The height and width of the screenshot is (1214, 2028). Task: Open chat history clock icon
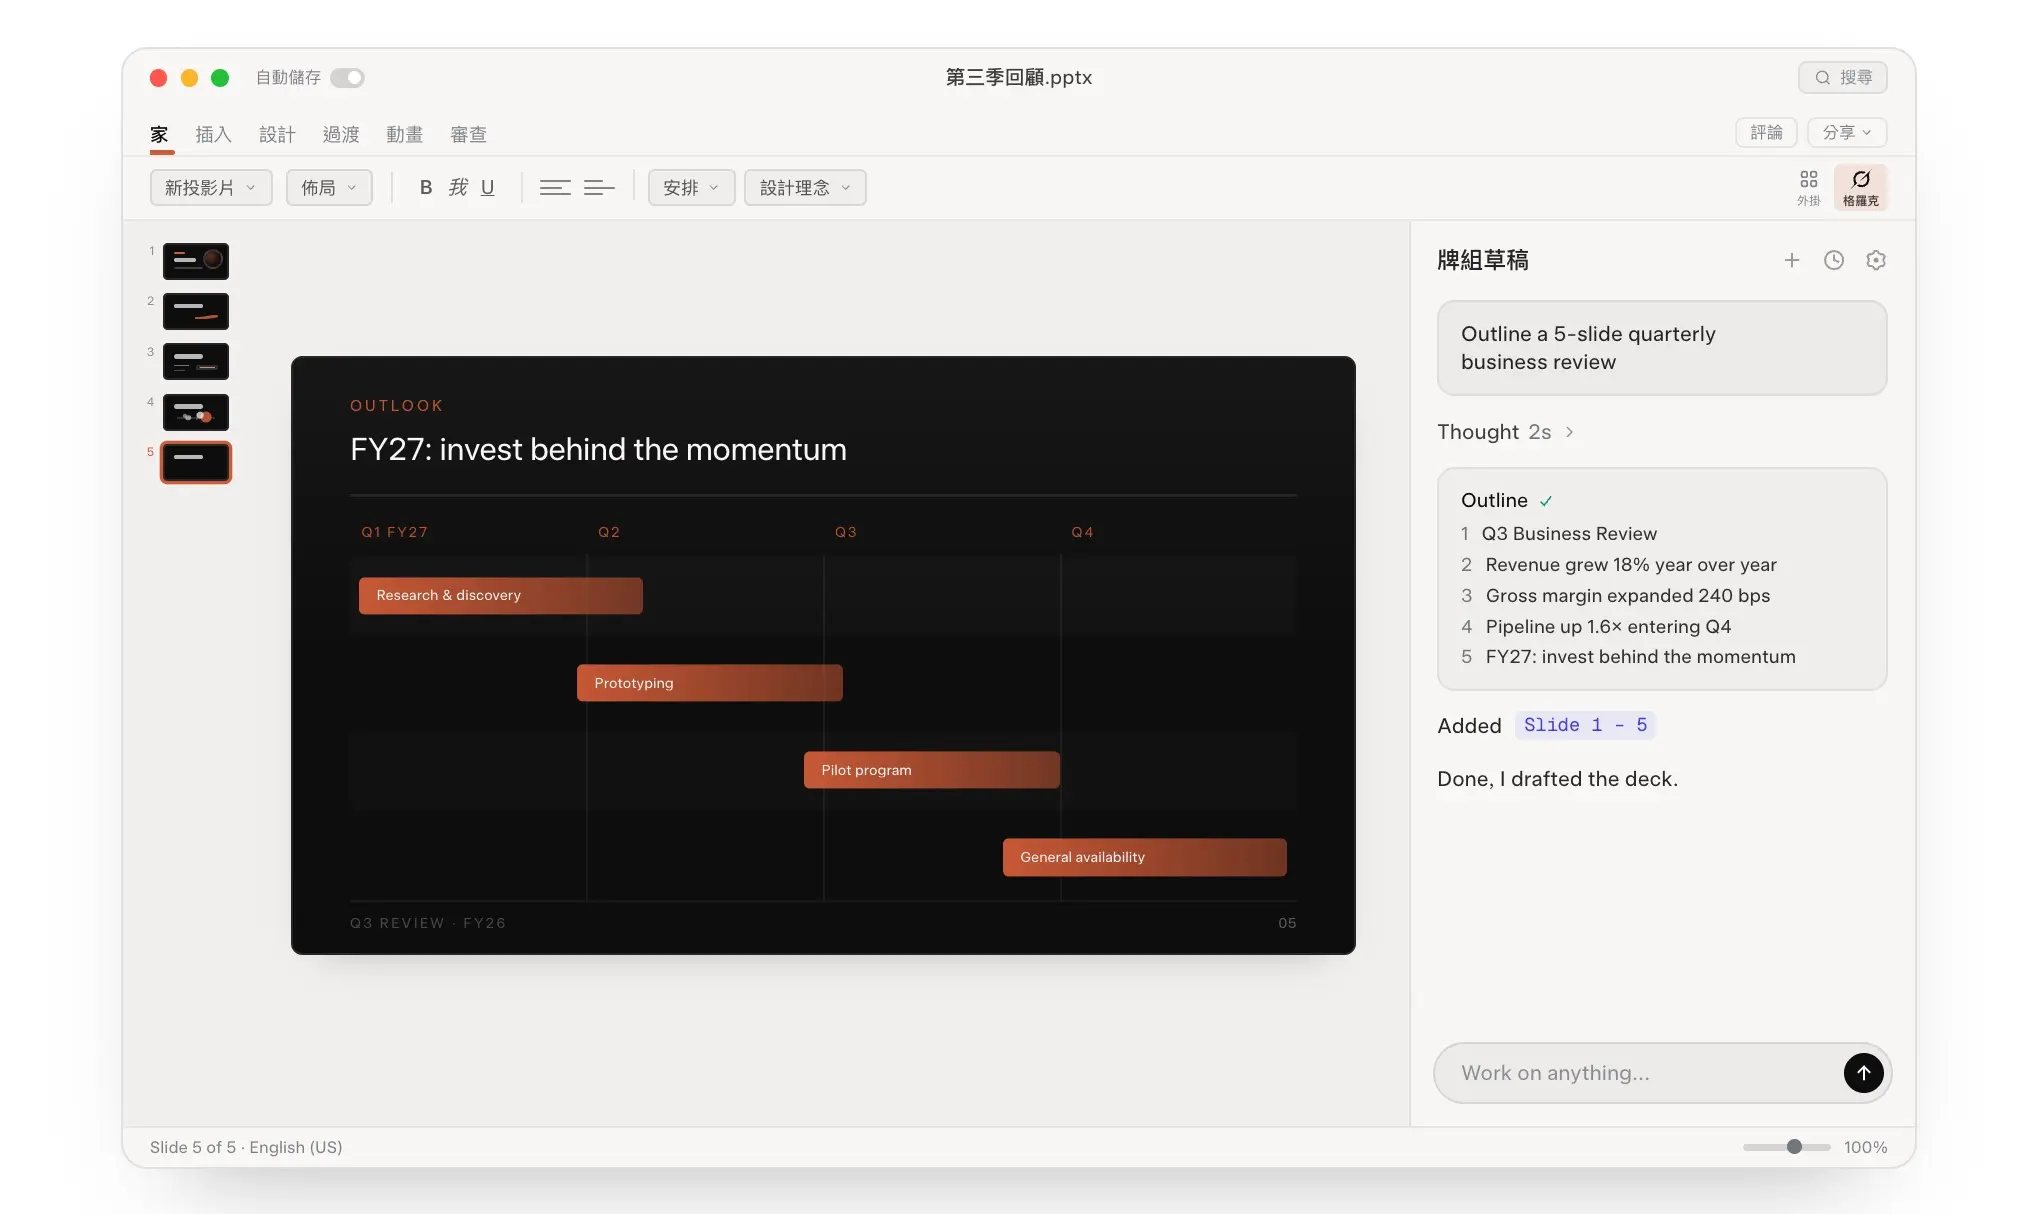(x=1833, y=260)
